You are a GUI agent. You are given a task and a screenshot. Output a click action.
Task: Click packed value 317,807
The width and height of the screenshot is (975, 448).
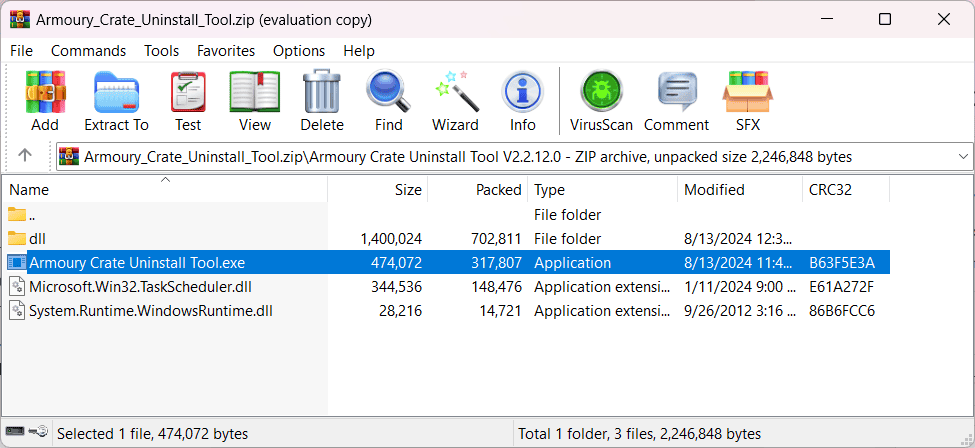coord(496,263)
